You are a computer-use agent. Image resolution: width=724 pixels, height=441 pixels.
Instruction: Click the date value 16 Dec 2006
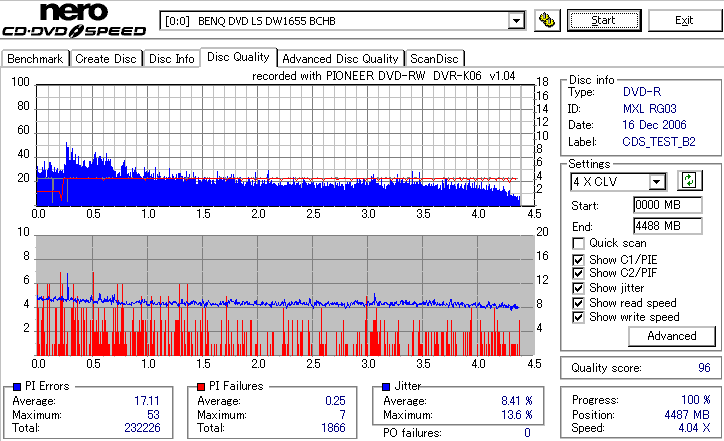coord(654,125)
